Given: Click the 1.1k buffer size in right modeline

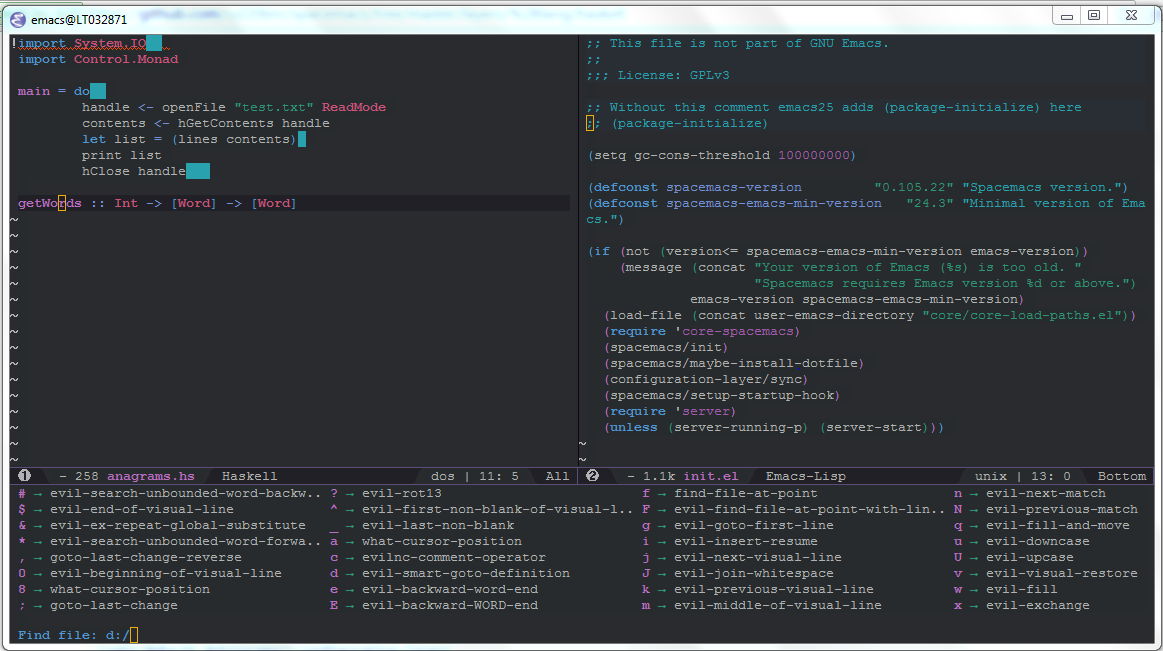Looking at the screenshot, I should click(x=659, y=476).
